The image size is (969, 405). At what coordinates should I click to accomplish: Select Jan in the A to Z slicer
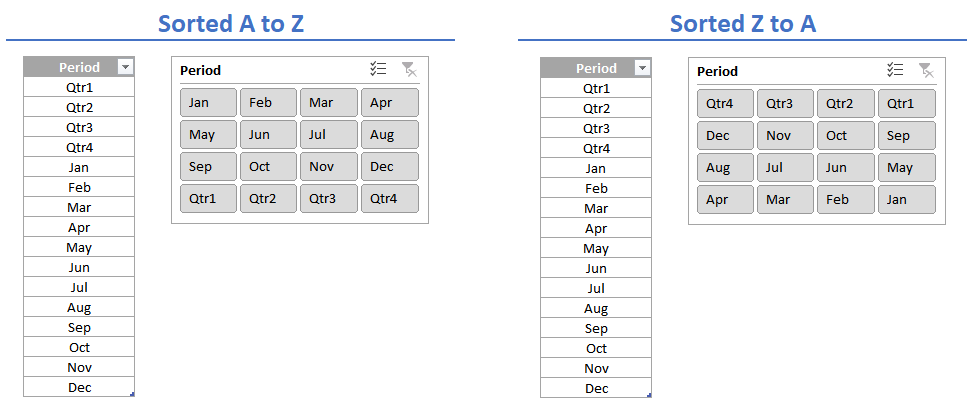(208, 103)
